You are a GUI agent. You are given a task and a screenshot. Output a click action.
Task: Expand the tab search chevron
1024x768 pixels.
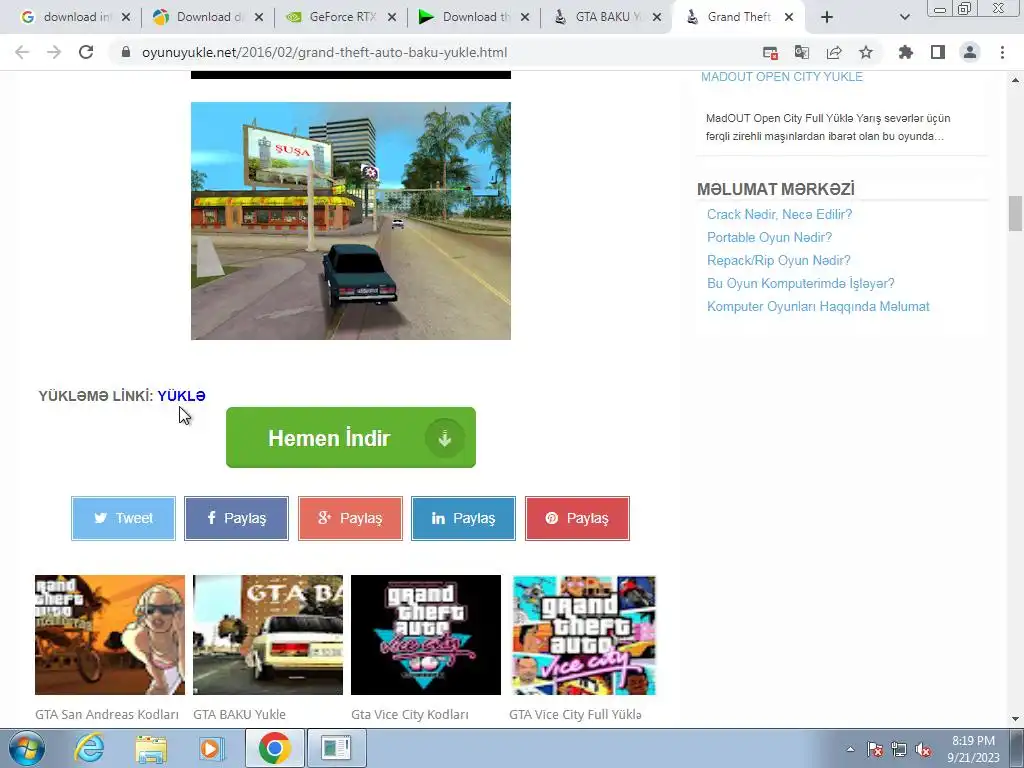[904, 17]
